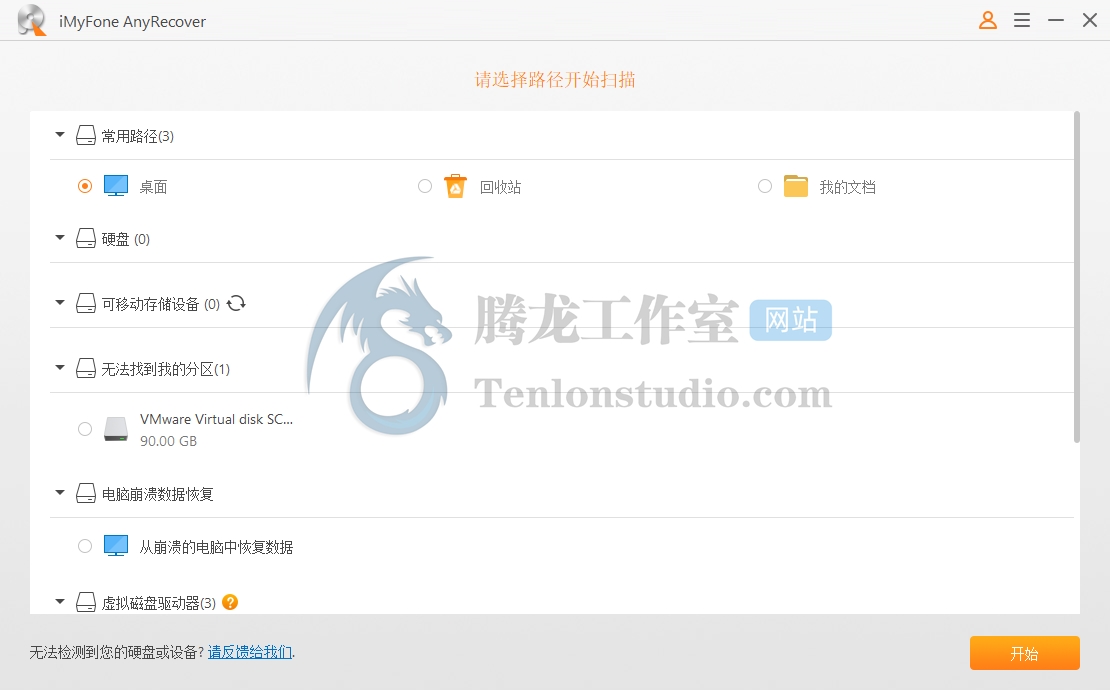Click the 桌面 label
Viewport: 1110px width, 690px height.
(153, 187)
